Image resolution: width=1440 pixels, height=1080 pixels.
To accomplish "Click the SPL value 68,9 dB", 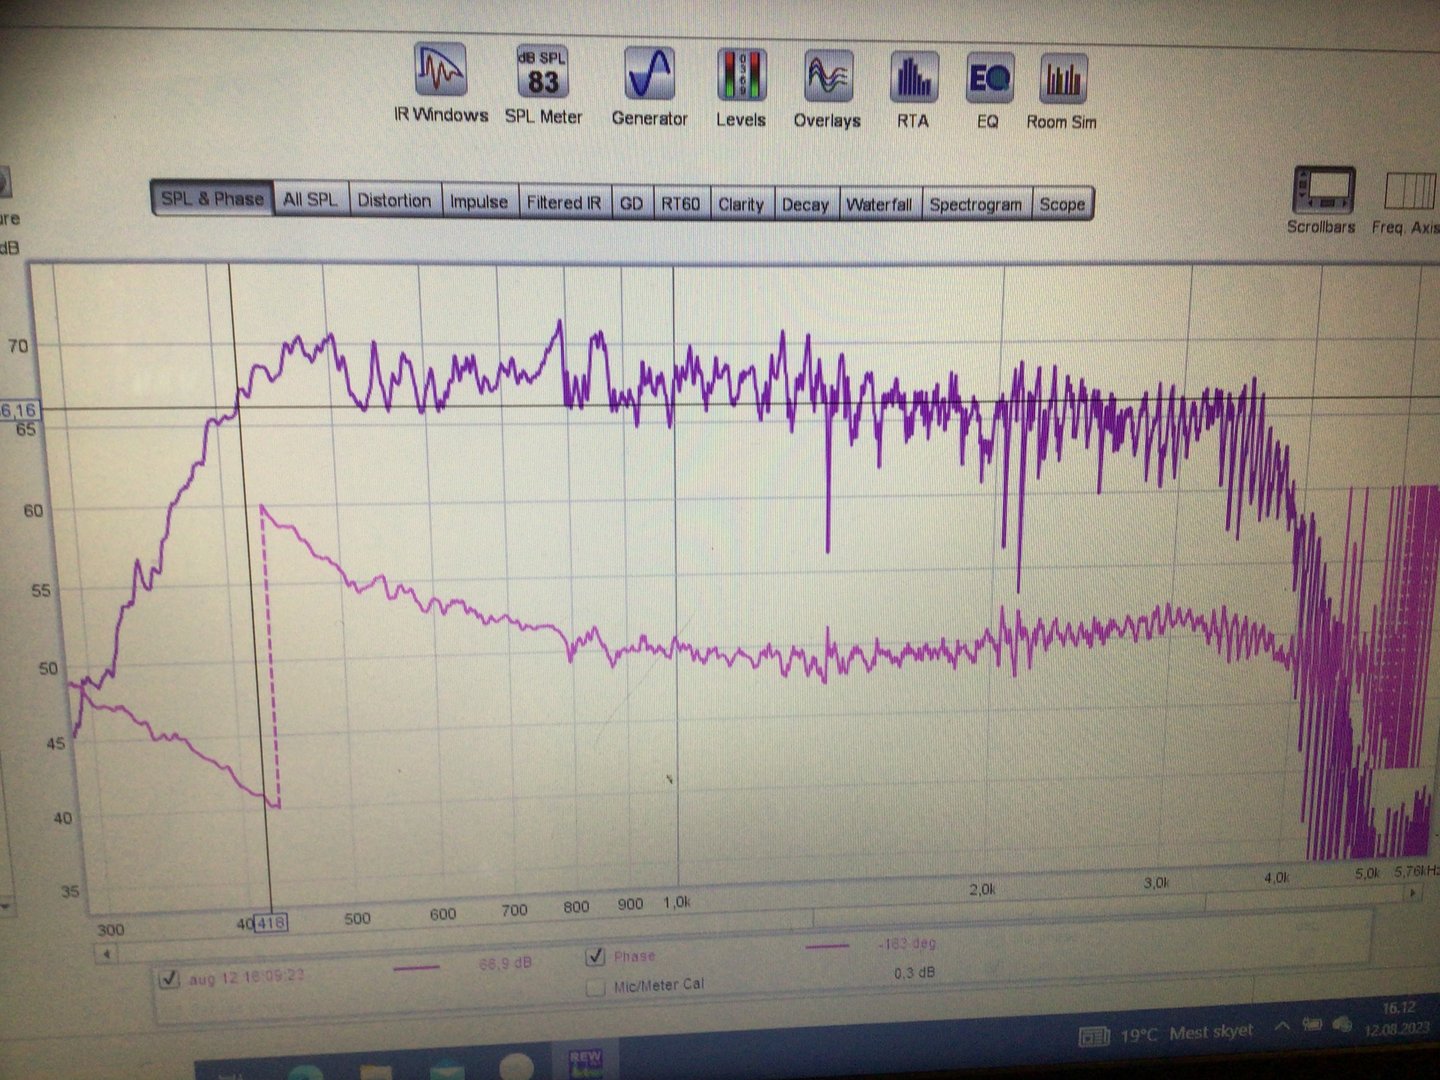I will [x=505, y=963].
